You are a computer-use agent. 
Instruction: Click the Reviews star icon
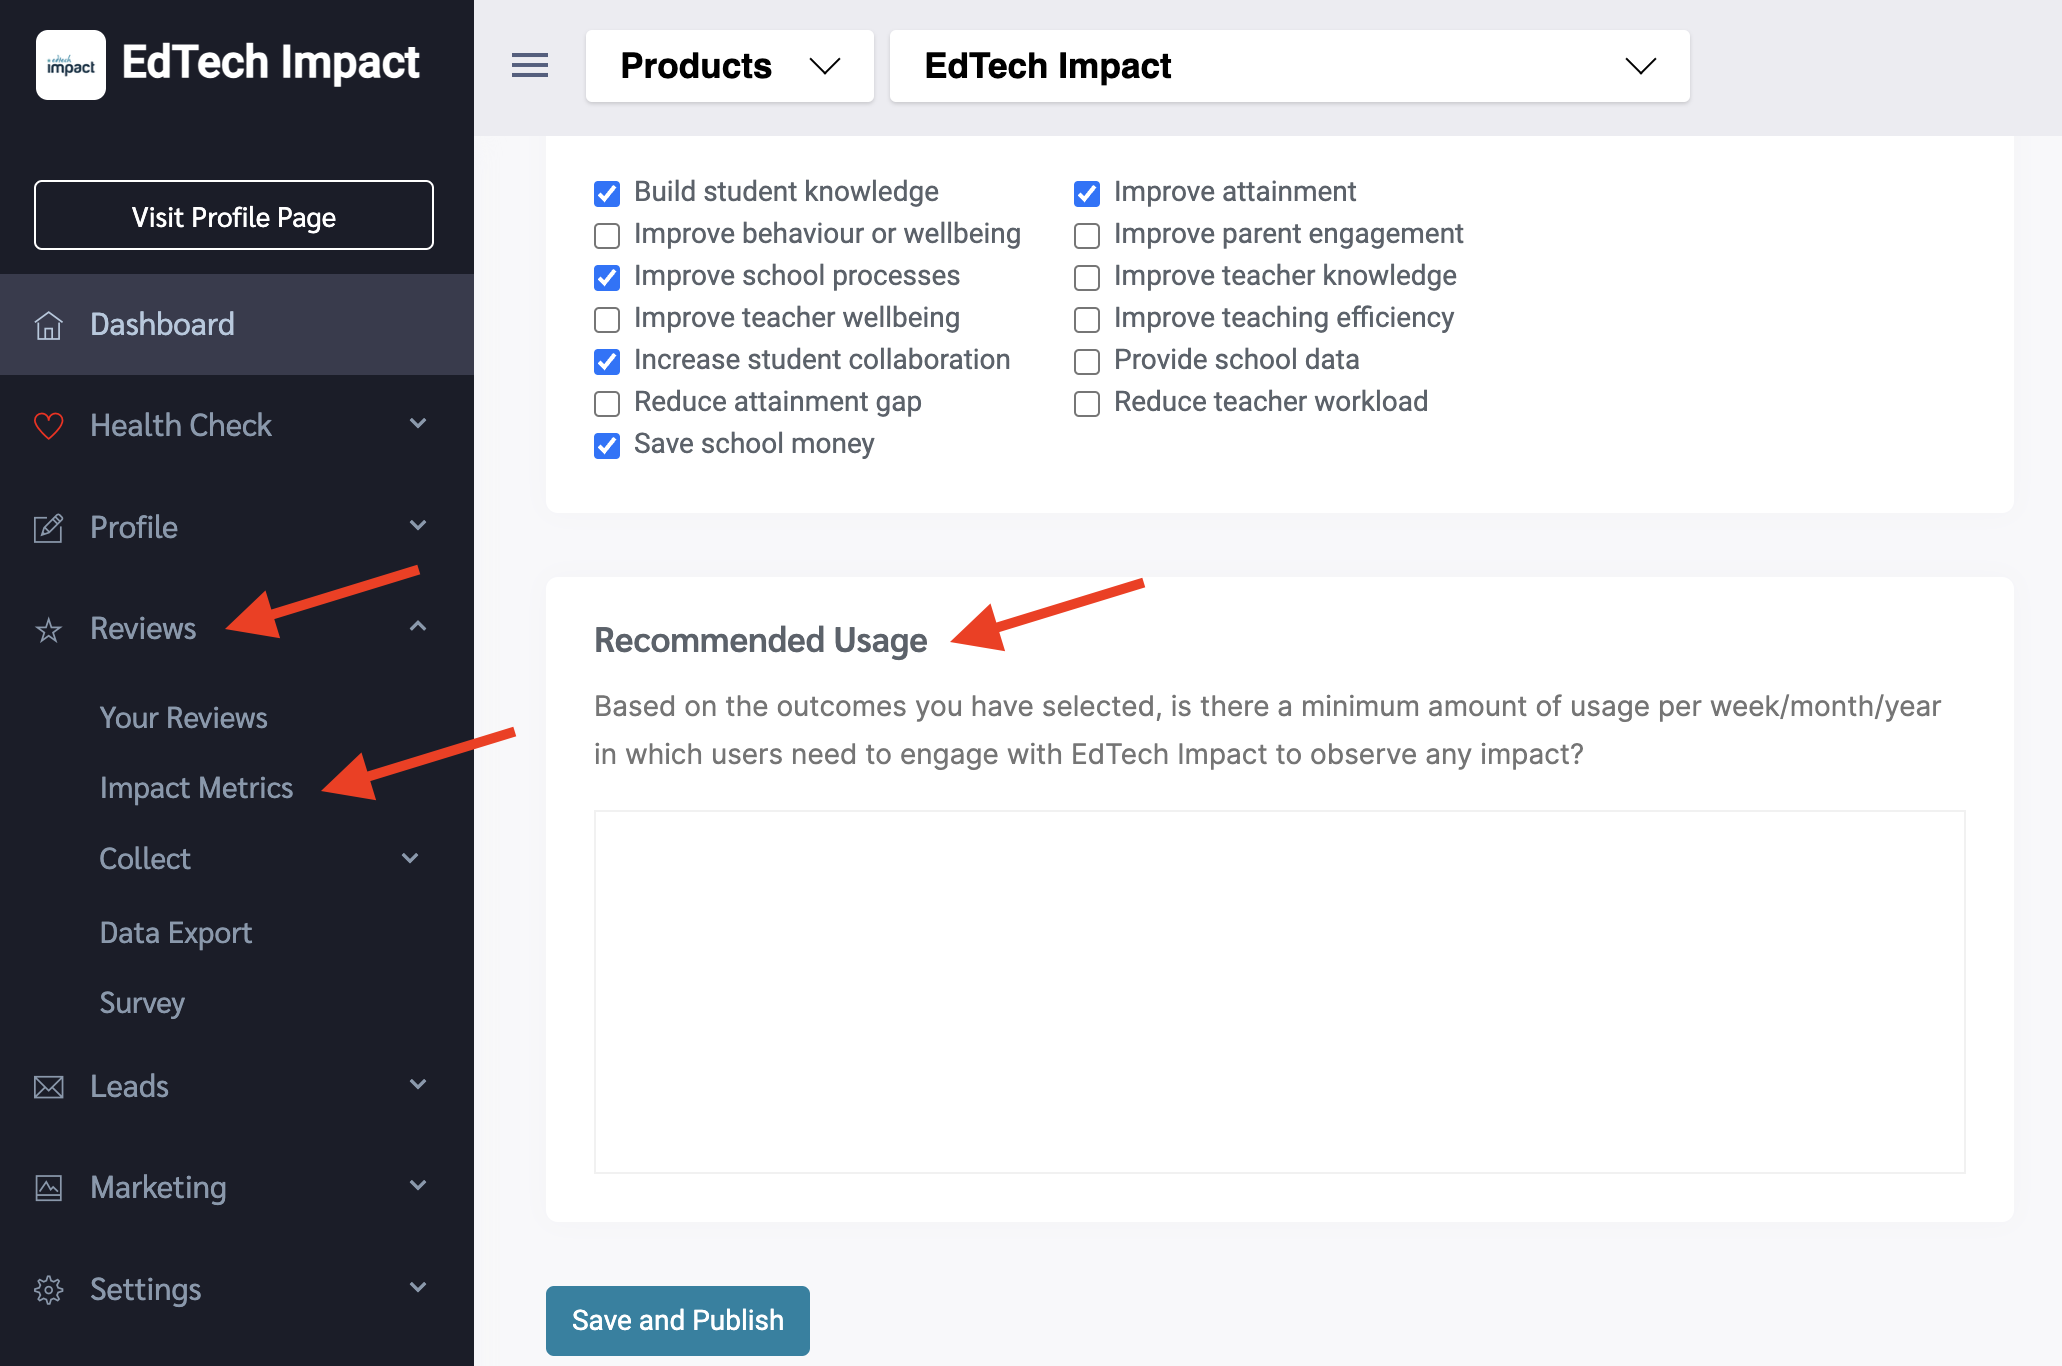[48, 630]
